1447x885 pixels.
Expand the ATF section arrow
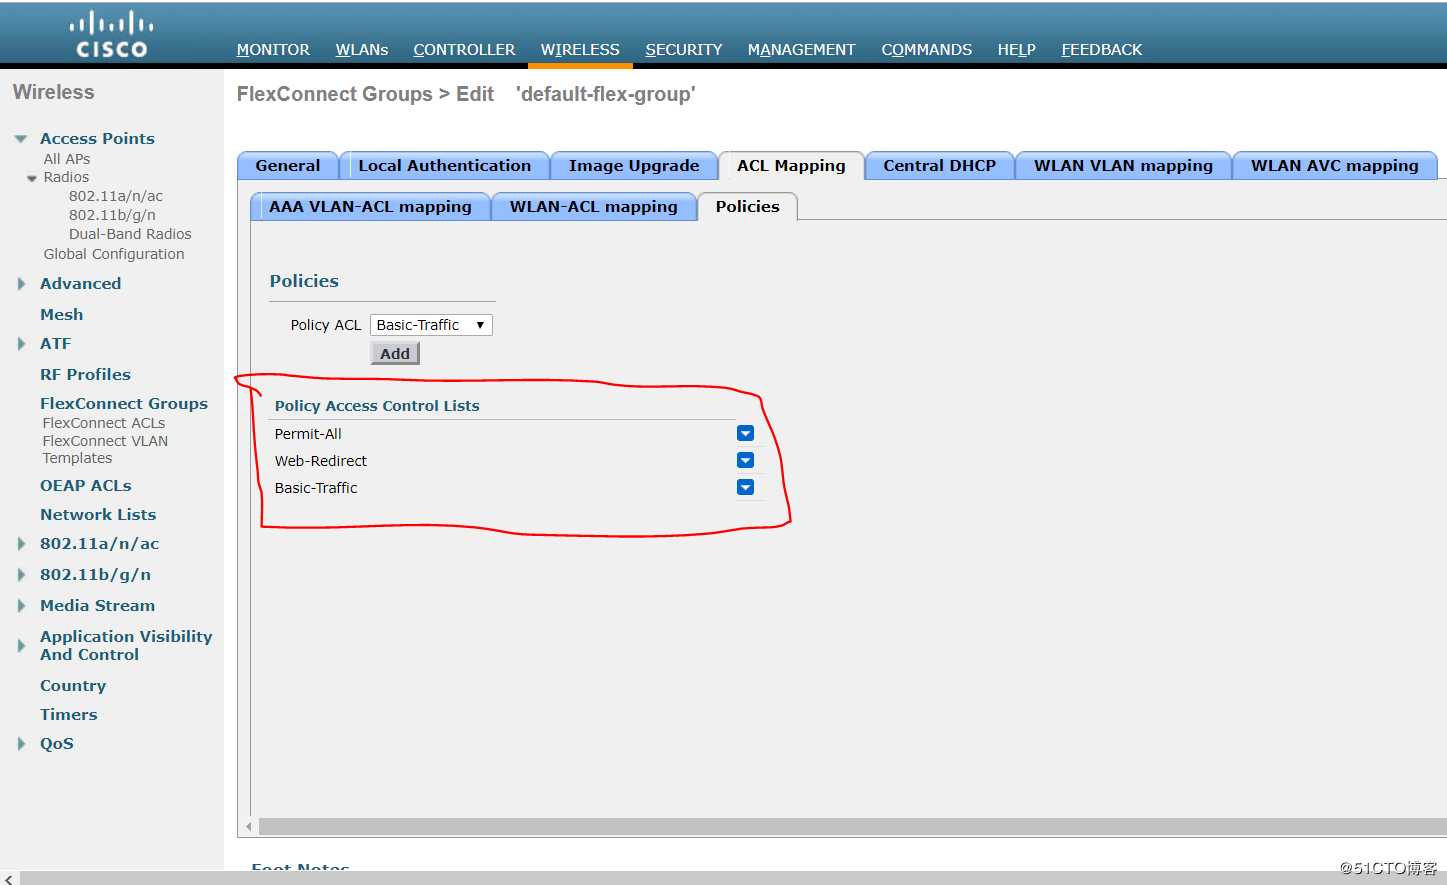pos(21,344)
